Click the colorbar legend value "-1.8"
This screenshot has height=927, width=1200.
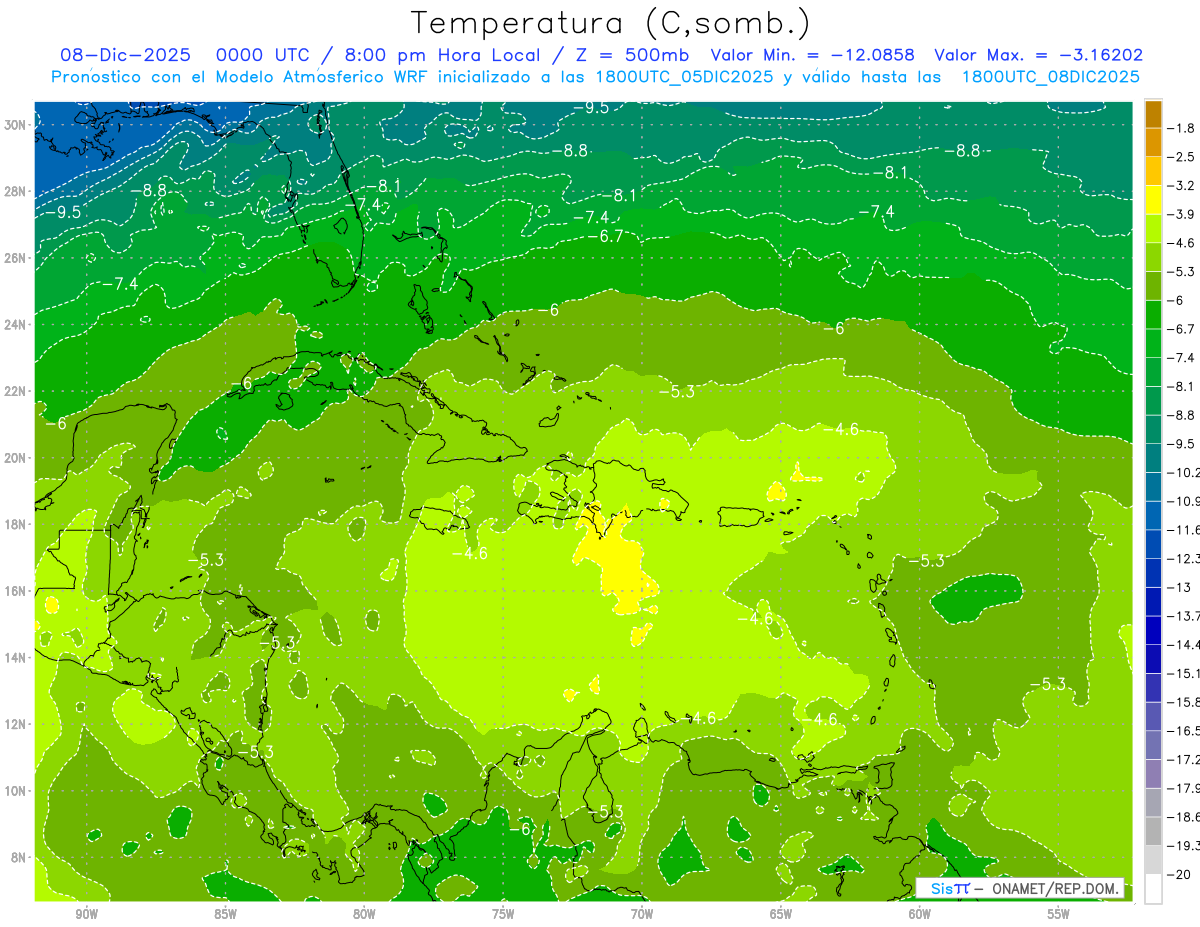pyautogui.click(x=1181, y=128)
